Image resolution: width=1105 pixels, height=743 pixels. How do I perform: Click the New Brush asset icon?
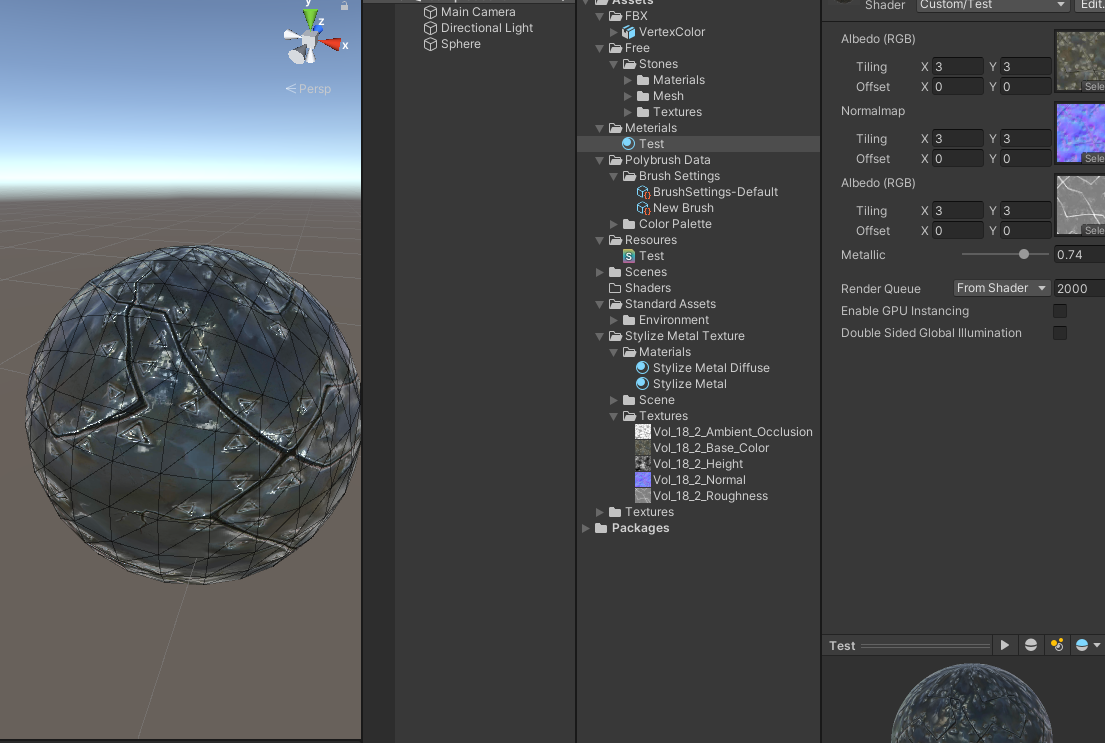click(x=643, y=208)
